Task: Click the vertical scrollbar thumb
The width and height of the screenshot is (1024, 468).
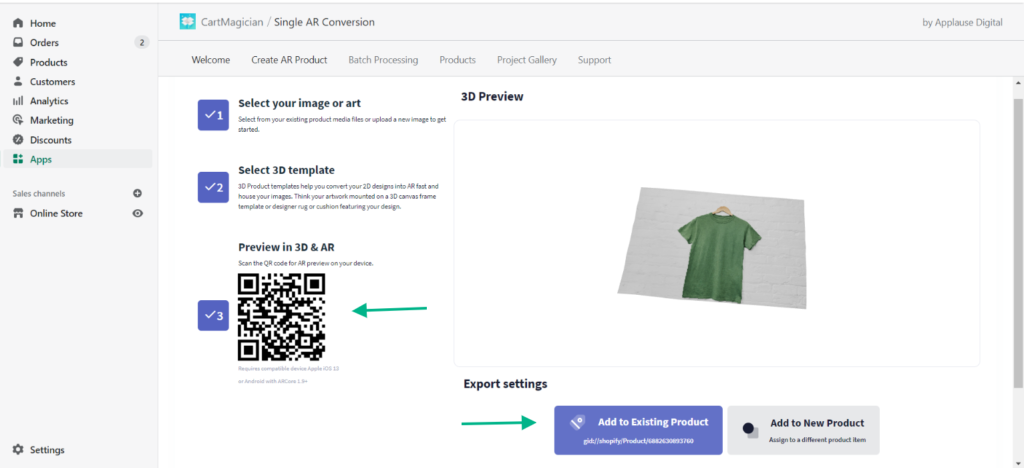Action: [1018, 243]
